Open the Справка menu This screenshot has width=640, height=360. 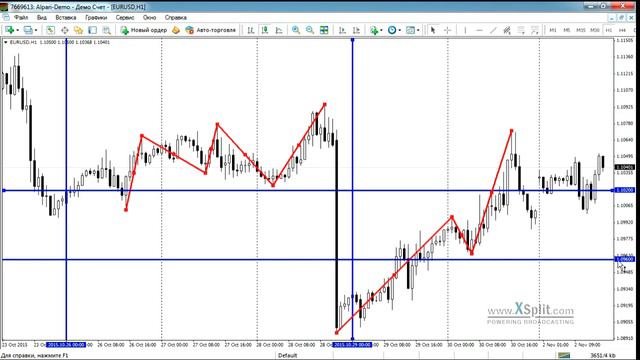(176, 18)
